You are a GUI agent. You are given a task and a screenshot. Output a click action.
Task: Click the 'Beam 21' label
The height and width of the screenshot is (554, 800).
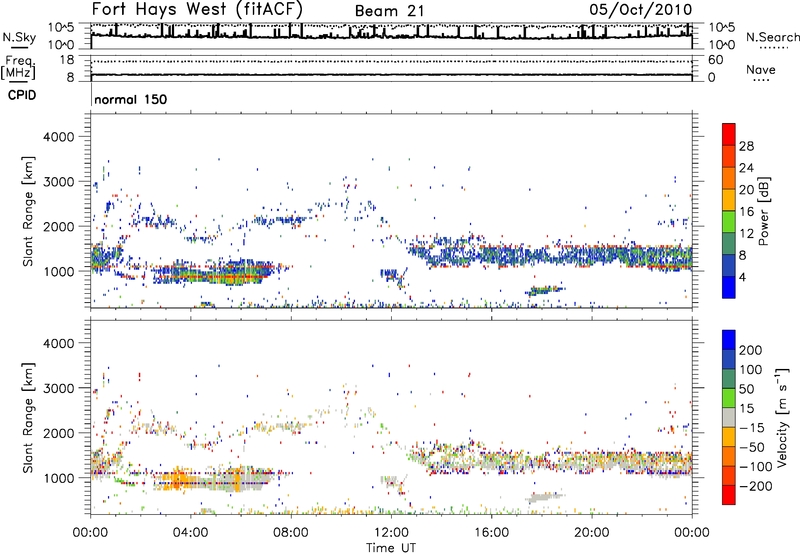click(x=389, y=11)
